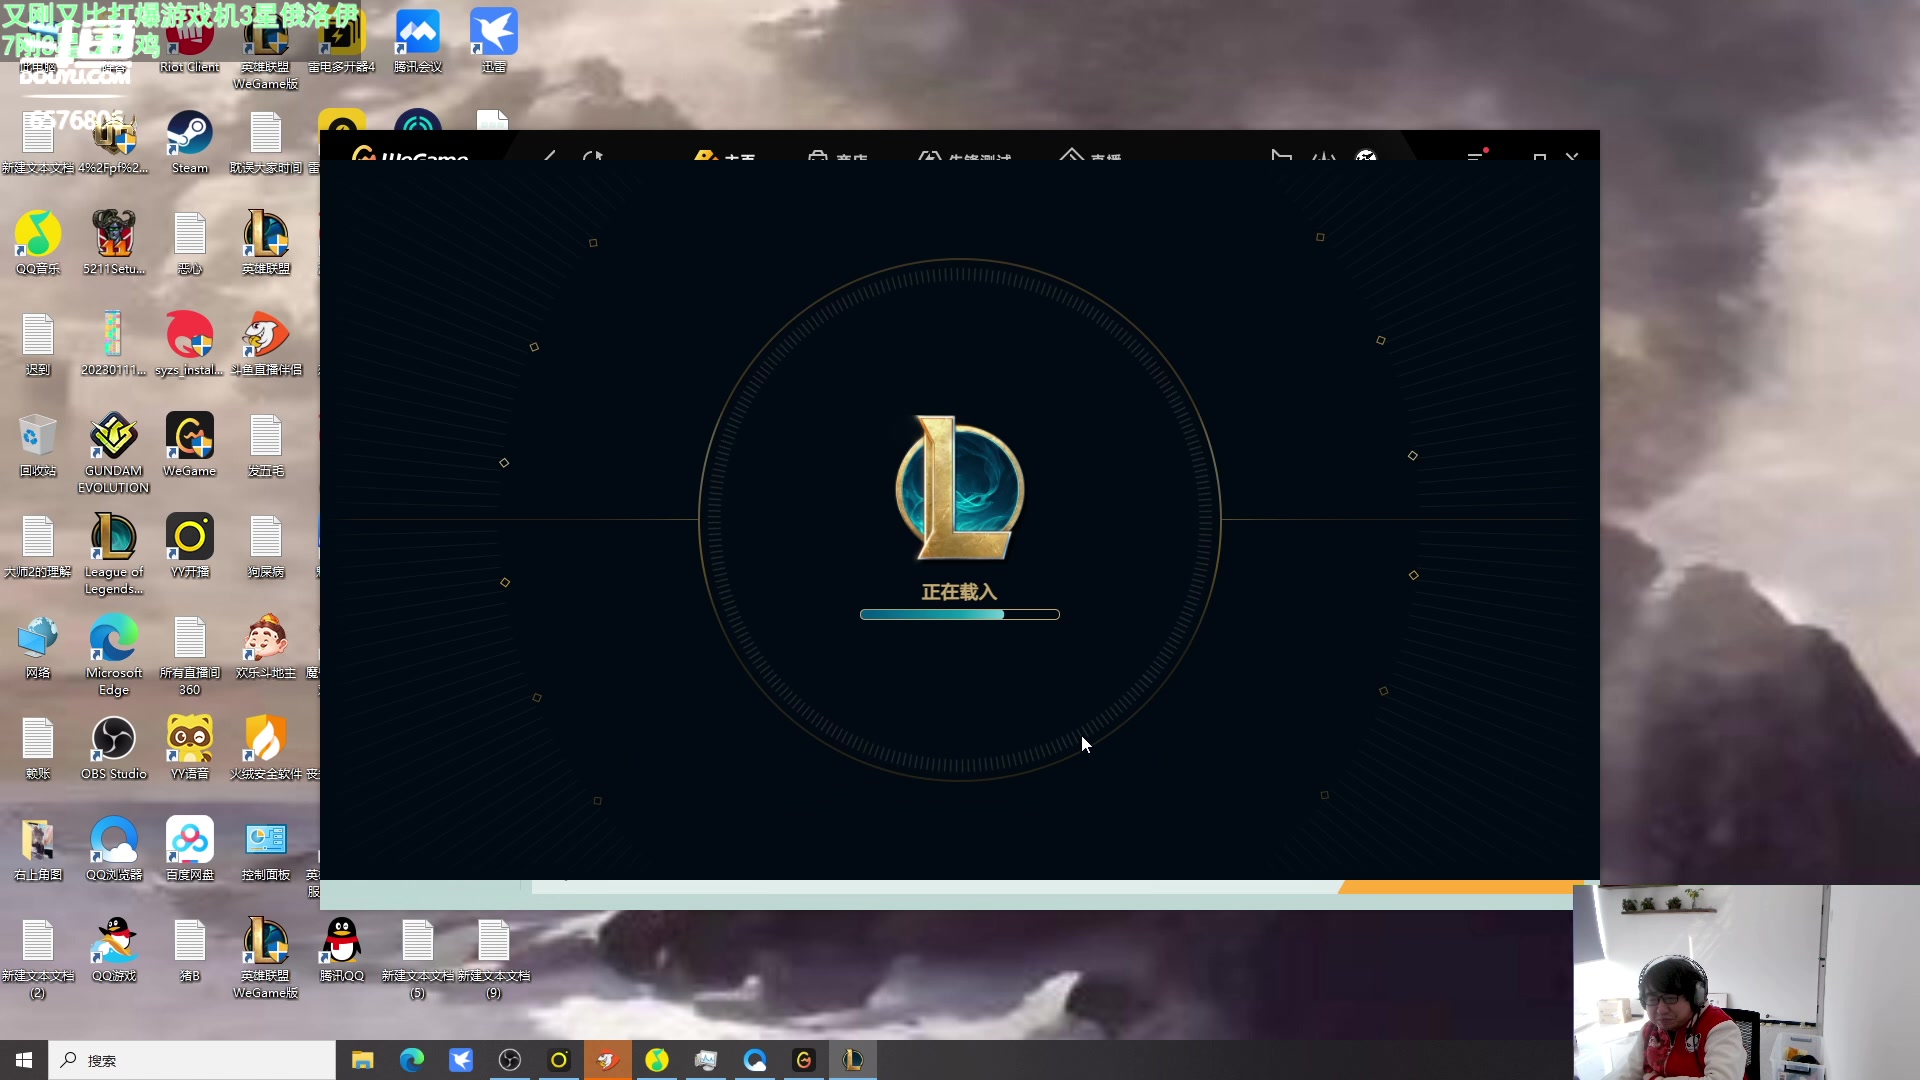Launch League of Legends desktop shortcut
The height and width of the screenshot is (1080, 1920).
coord(113,554)
